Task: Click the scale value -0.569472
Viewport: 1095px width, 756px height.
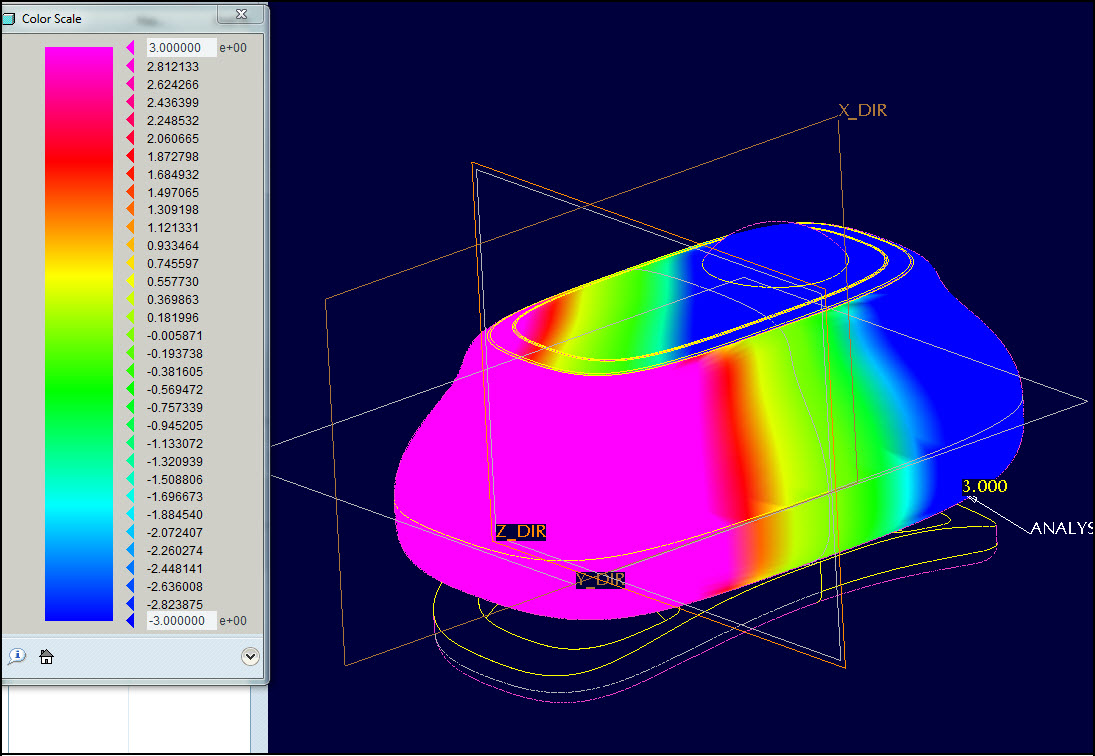Action: [175, 390]
